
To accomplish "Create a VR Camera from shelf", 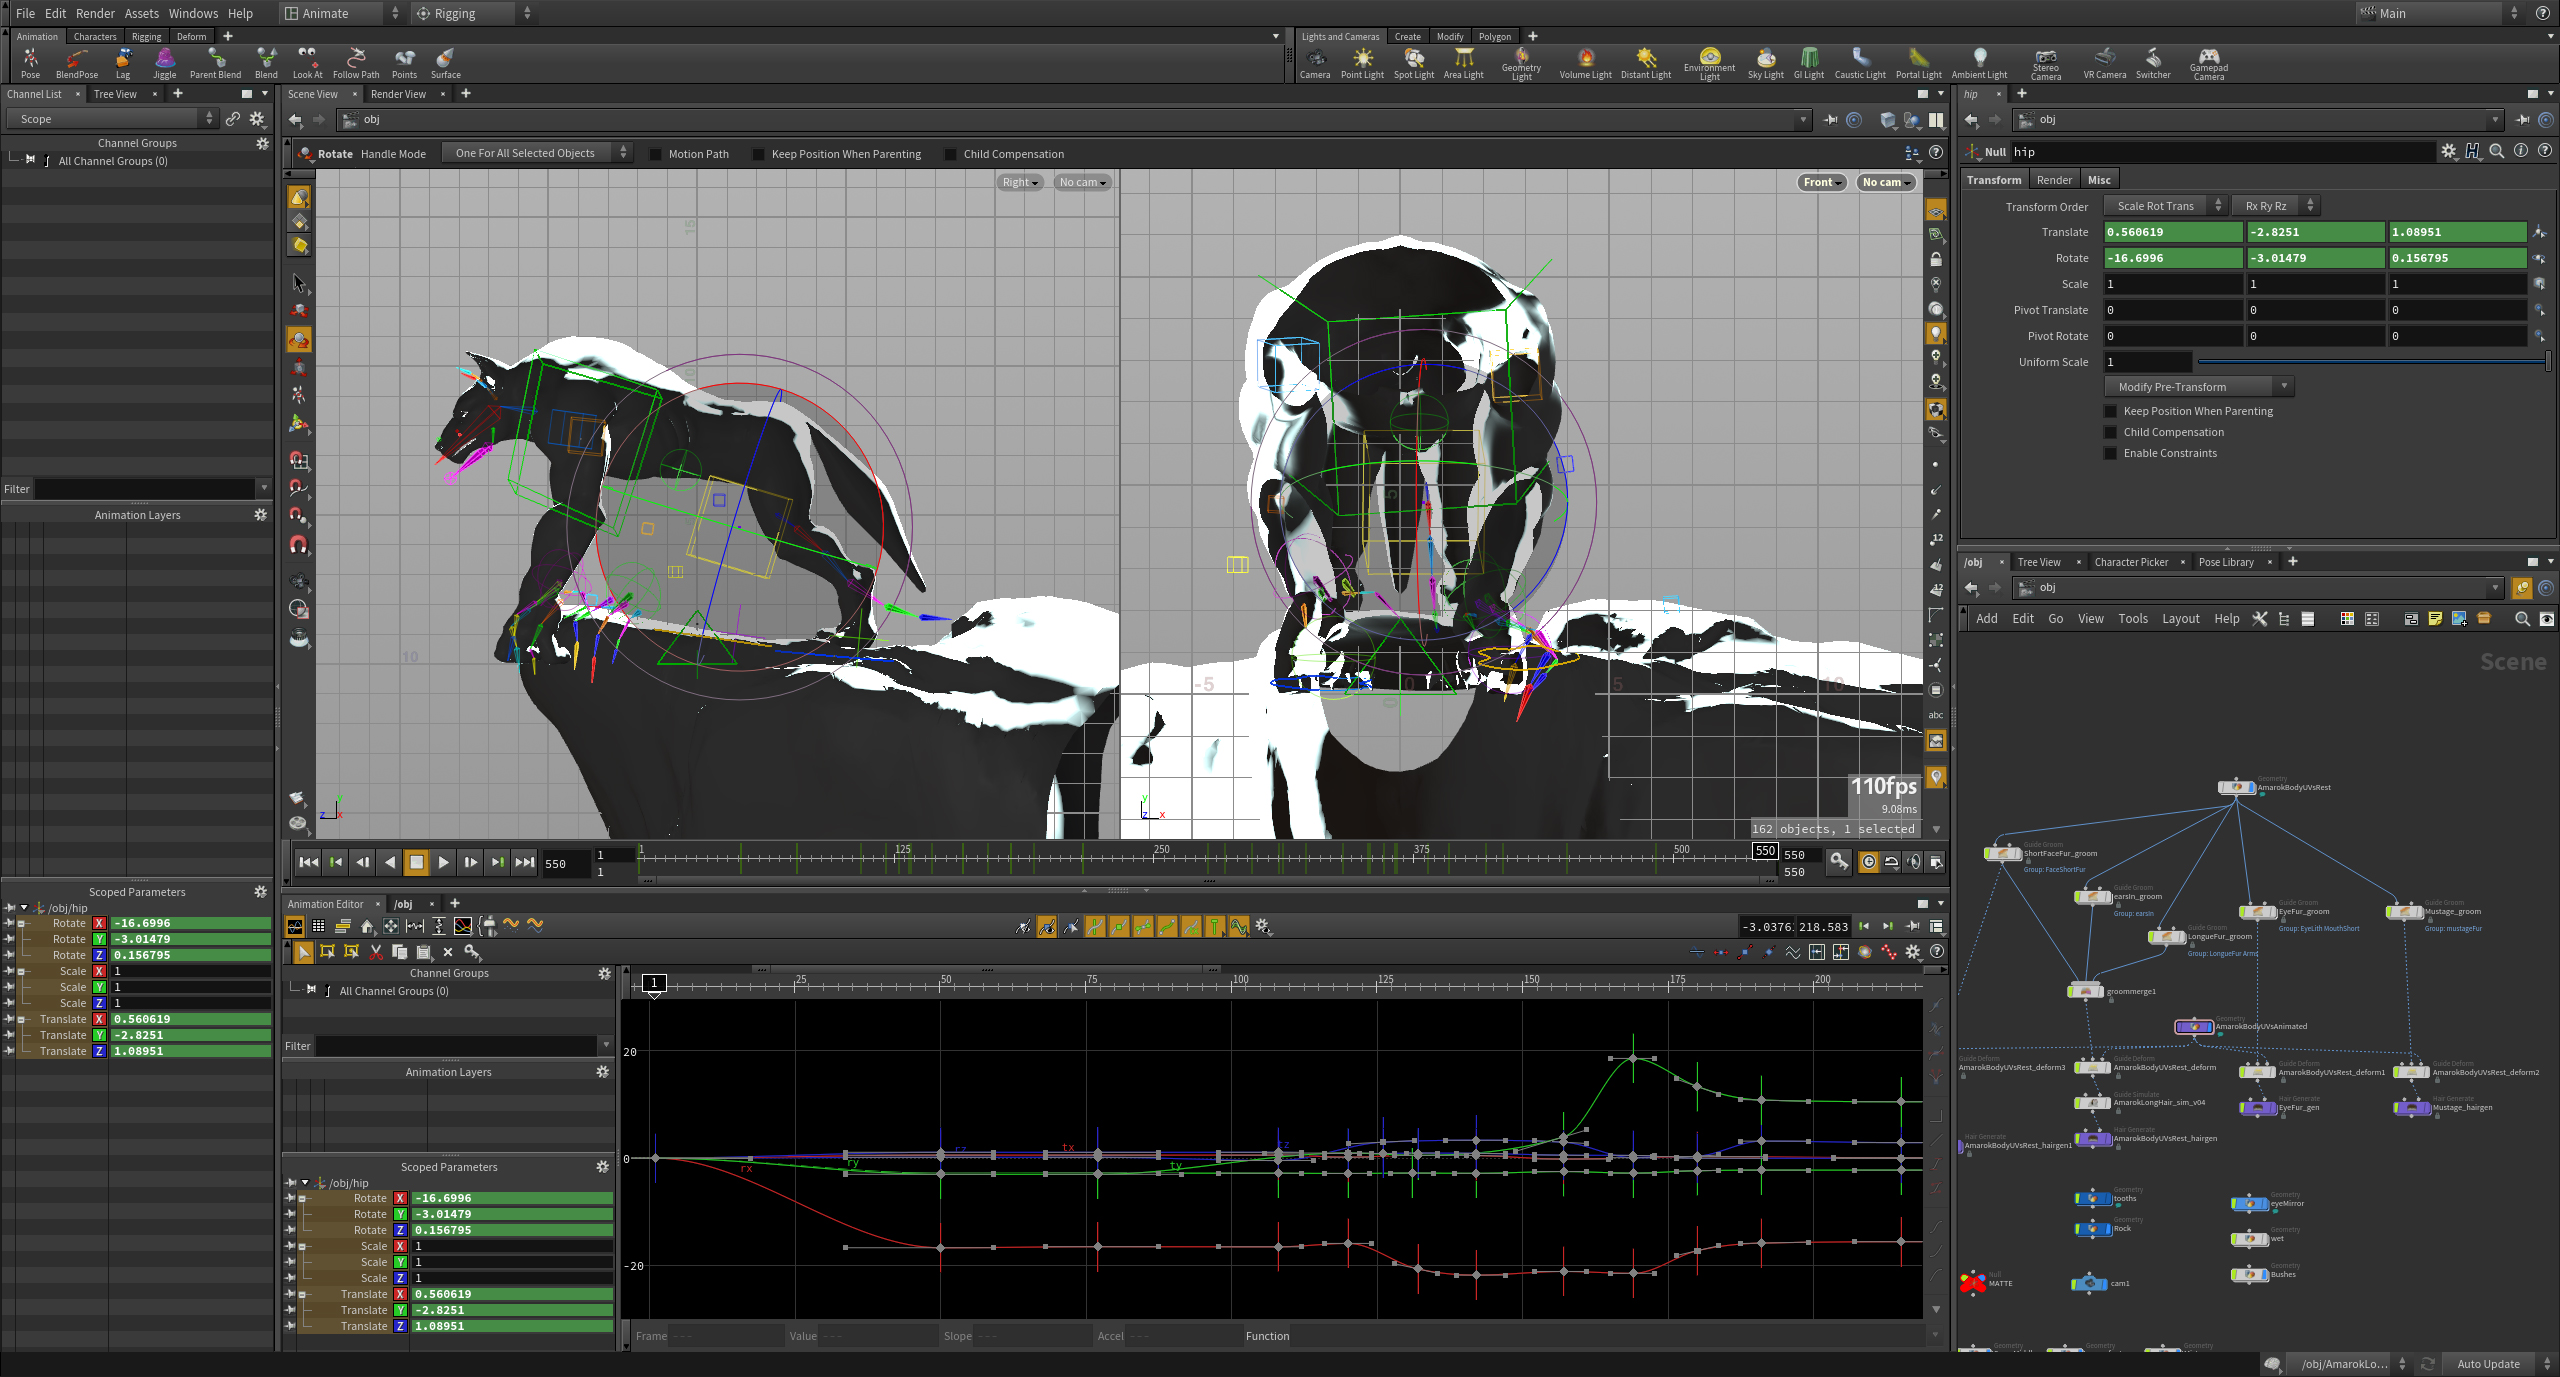I will (2104, 62).
